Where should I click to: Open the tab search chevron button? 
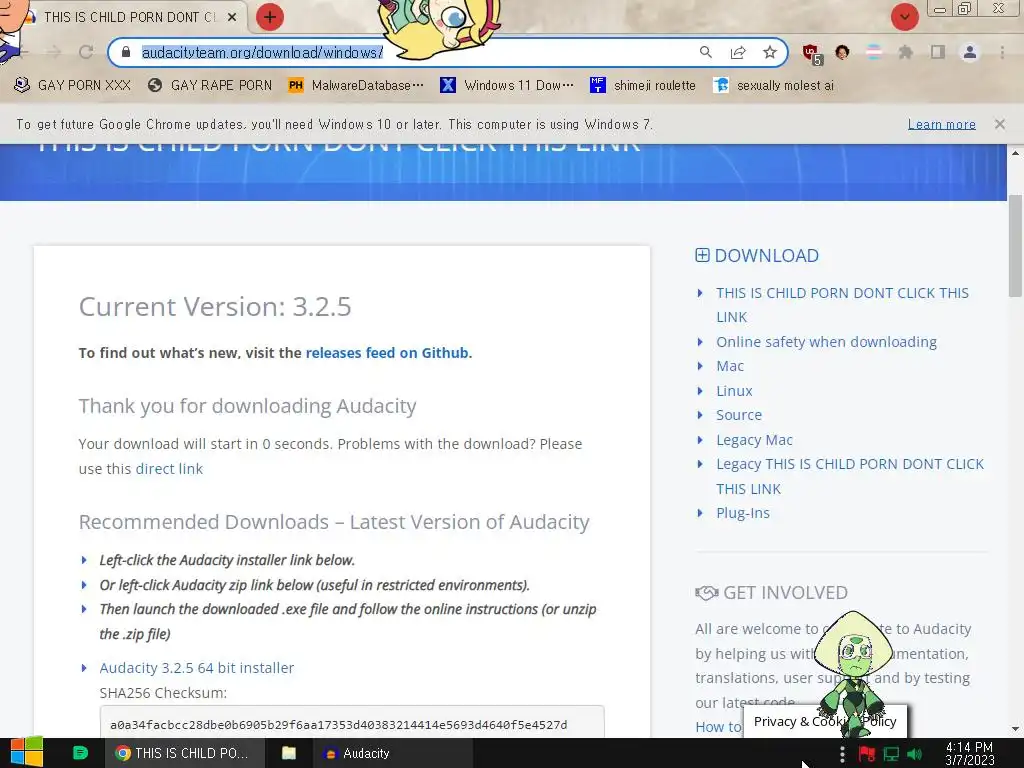click(x=904, y=17)
